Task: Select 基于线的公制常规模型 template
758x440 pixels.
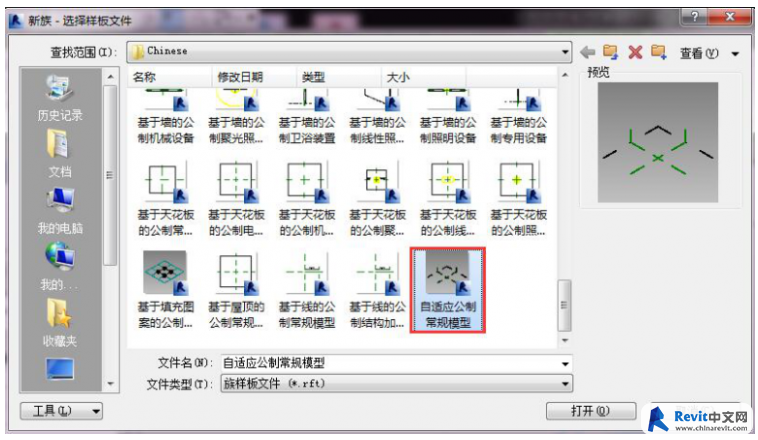Action: coord(306,290)
